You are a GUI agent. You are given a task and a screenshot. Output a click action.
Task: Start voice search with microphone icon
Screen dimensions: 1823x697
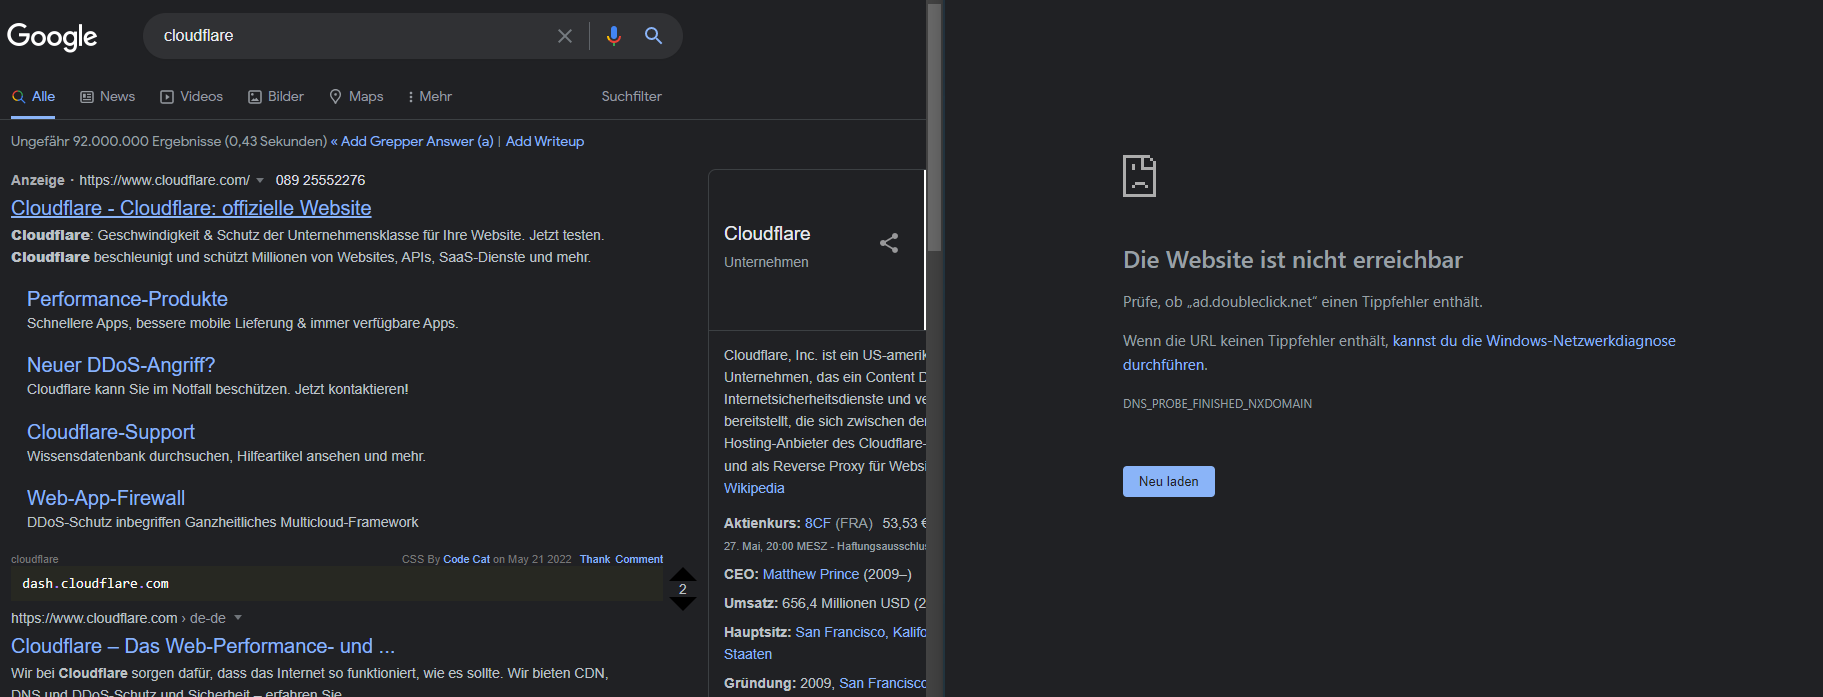(x=614, y=36)
